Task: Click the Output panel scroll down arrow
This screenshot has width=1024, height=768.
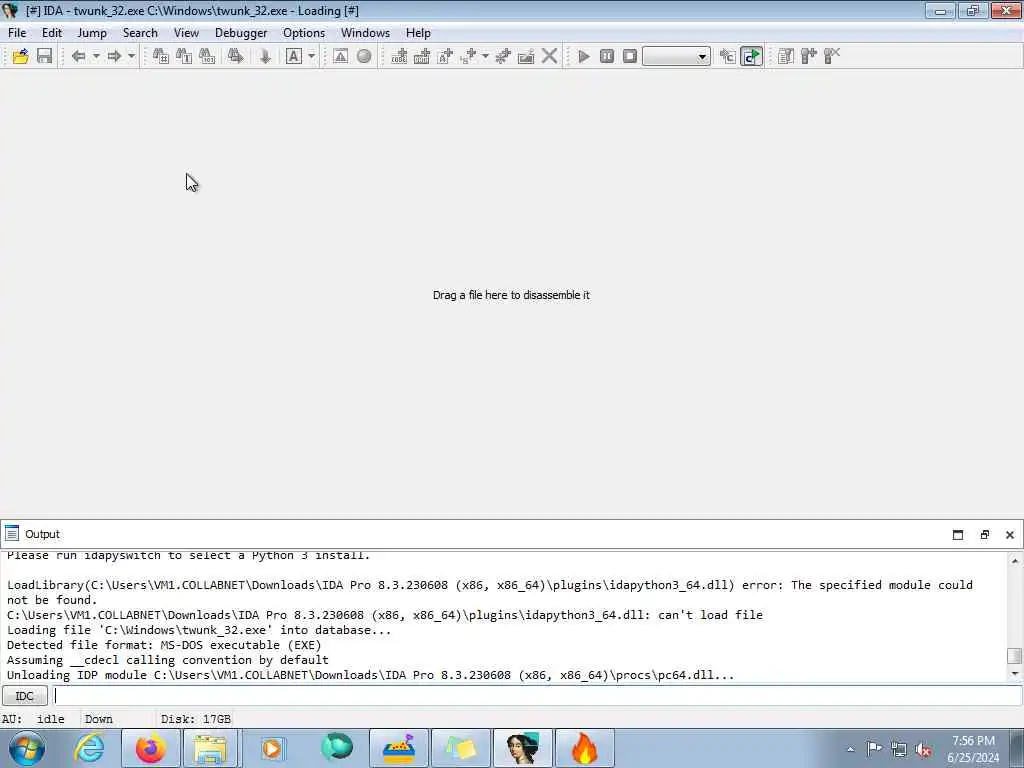Action: pos(1014,673)
